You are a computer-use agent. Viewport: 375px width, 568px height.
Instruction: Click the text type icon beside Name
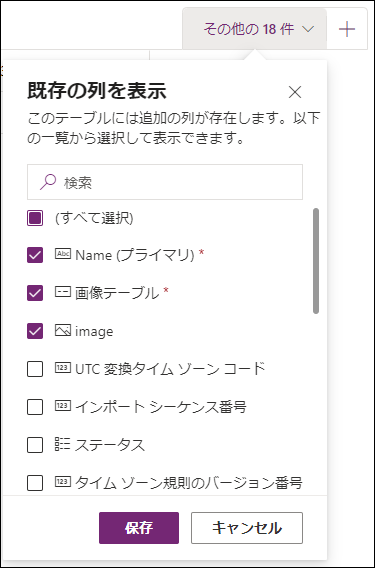pyautogui.click(x=63, y=254)
